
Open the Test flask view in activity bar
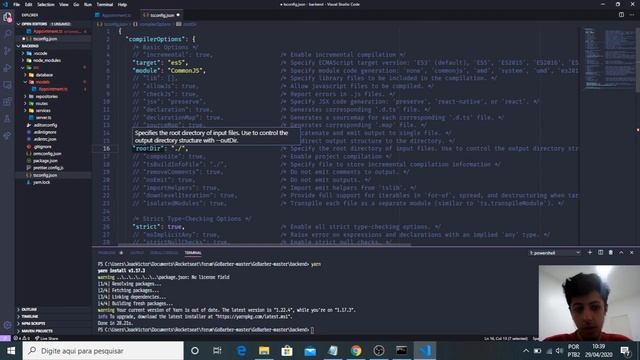pos(7,119)
